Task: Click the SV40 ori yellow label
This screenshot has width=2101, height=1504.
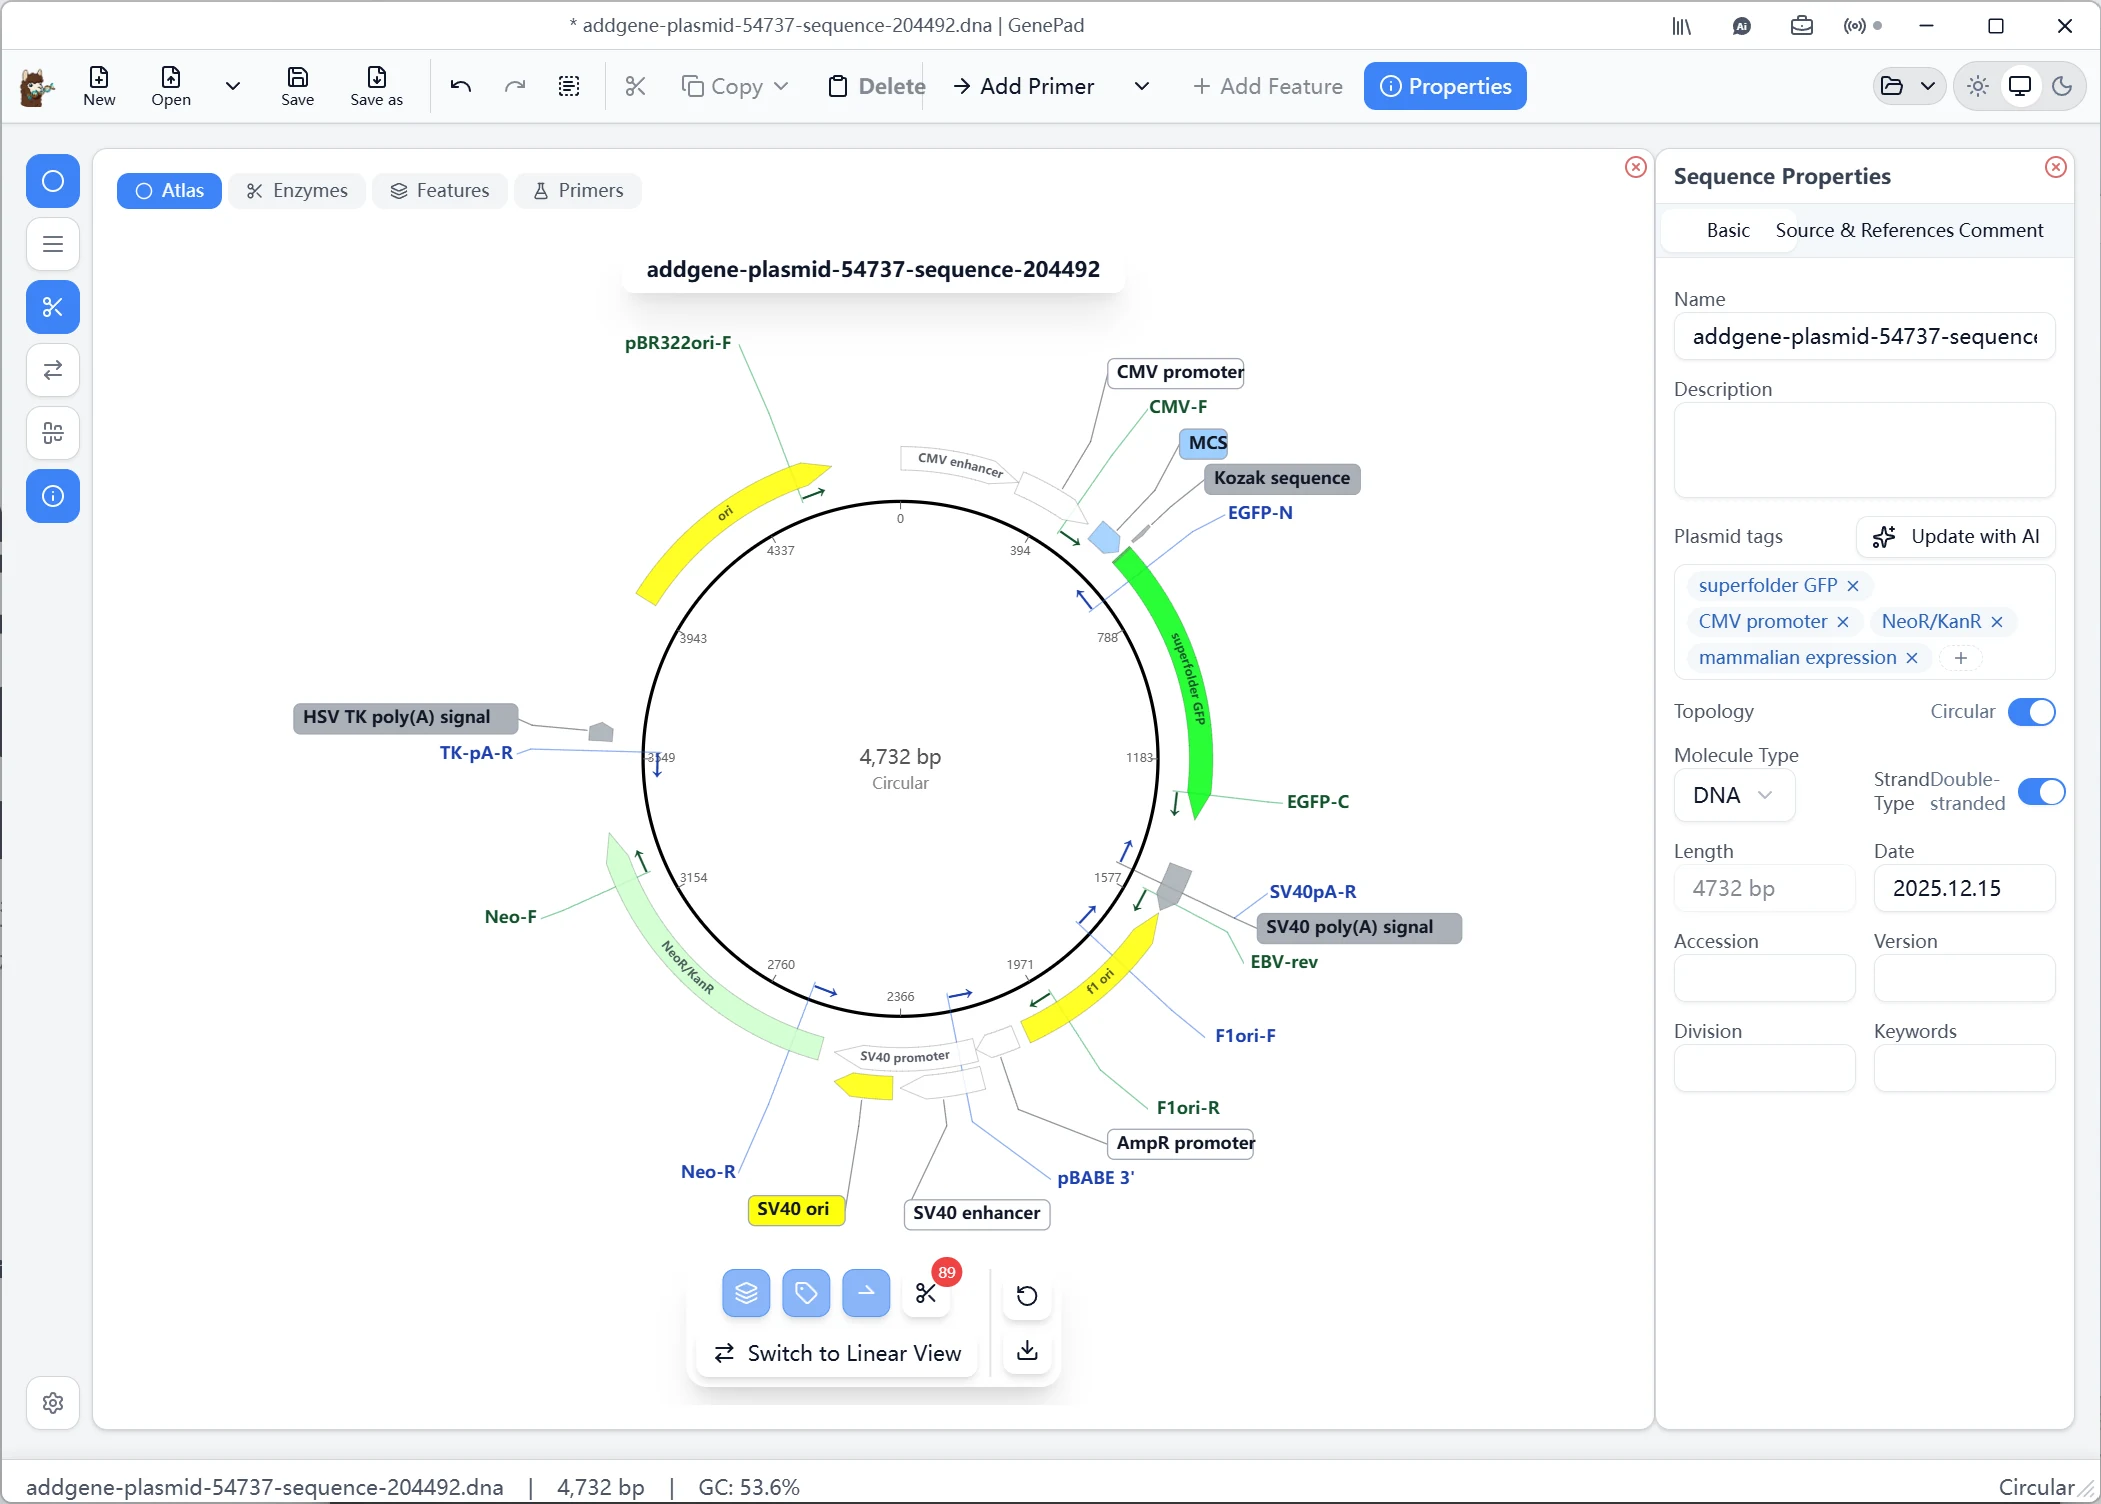Action: tap(796, 1209)
